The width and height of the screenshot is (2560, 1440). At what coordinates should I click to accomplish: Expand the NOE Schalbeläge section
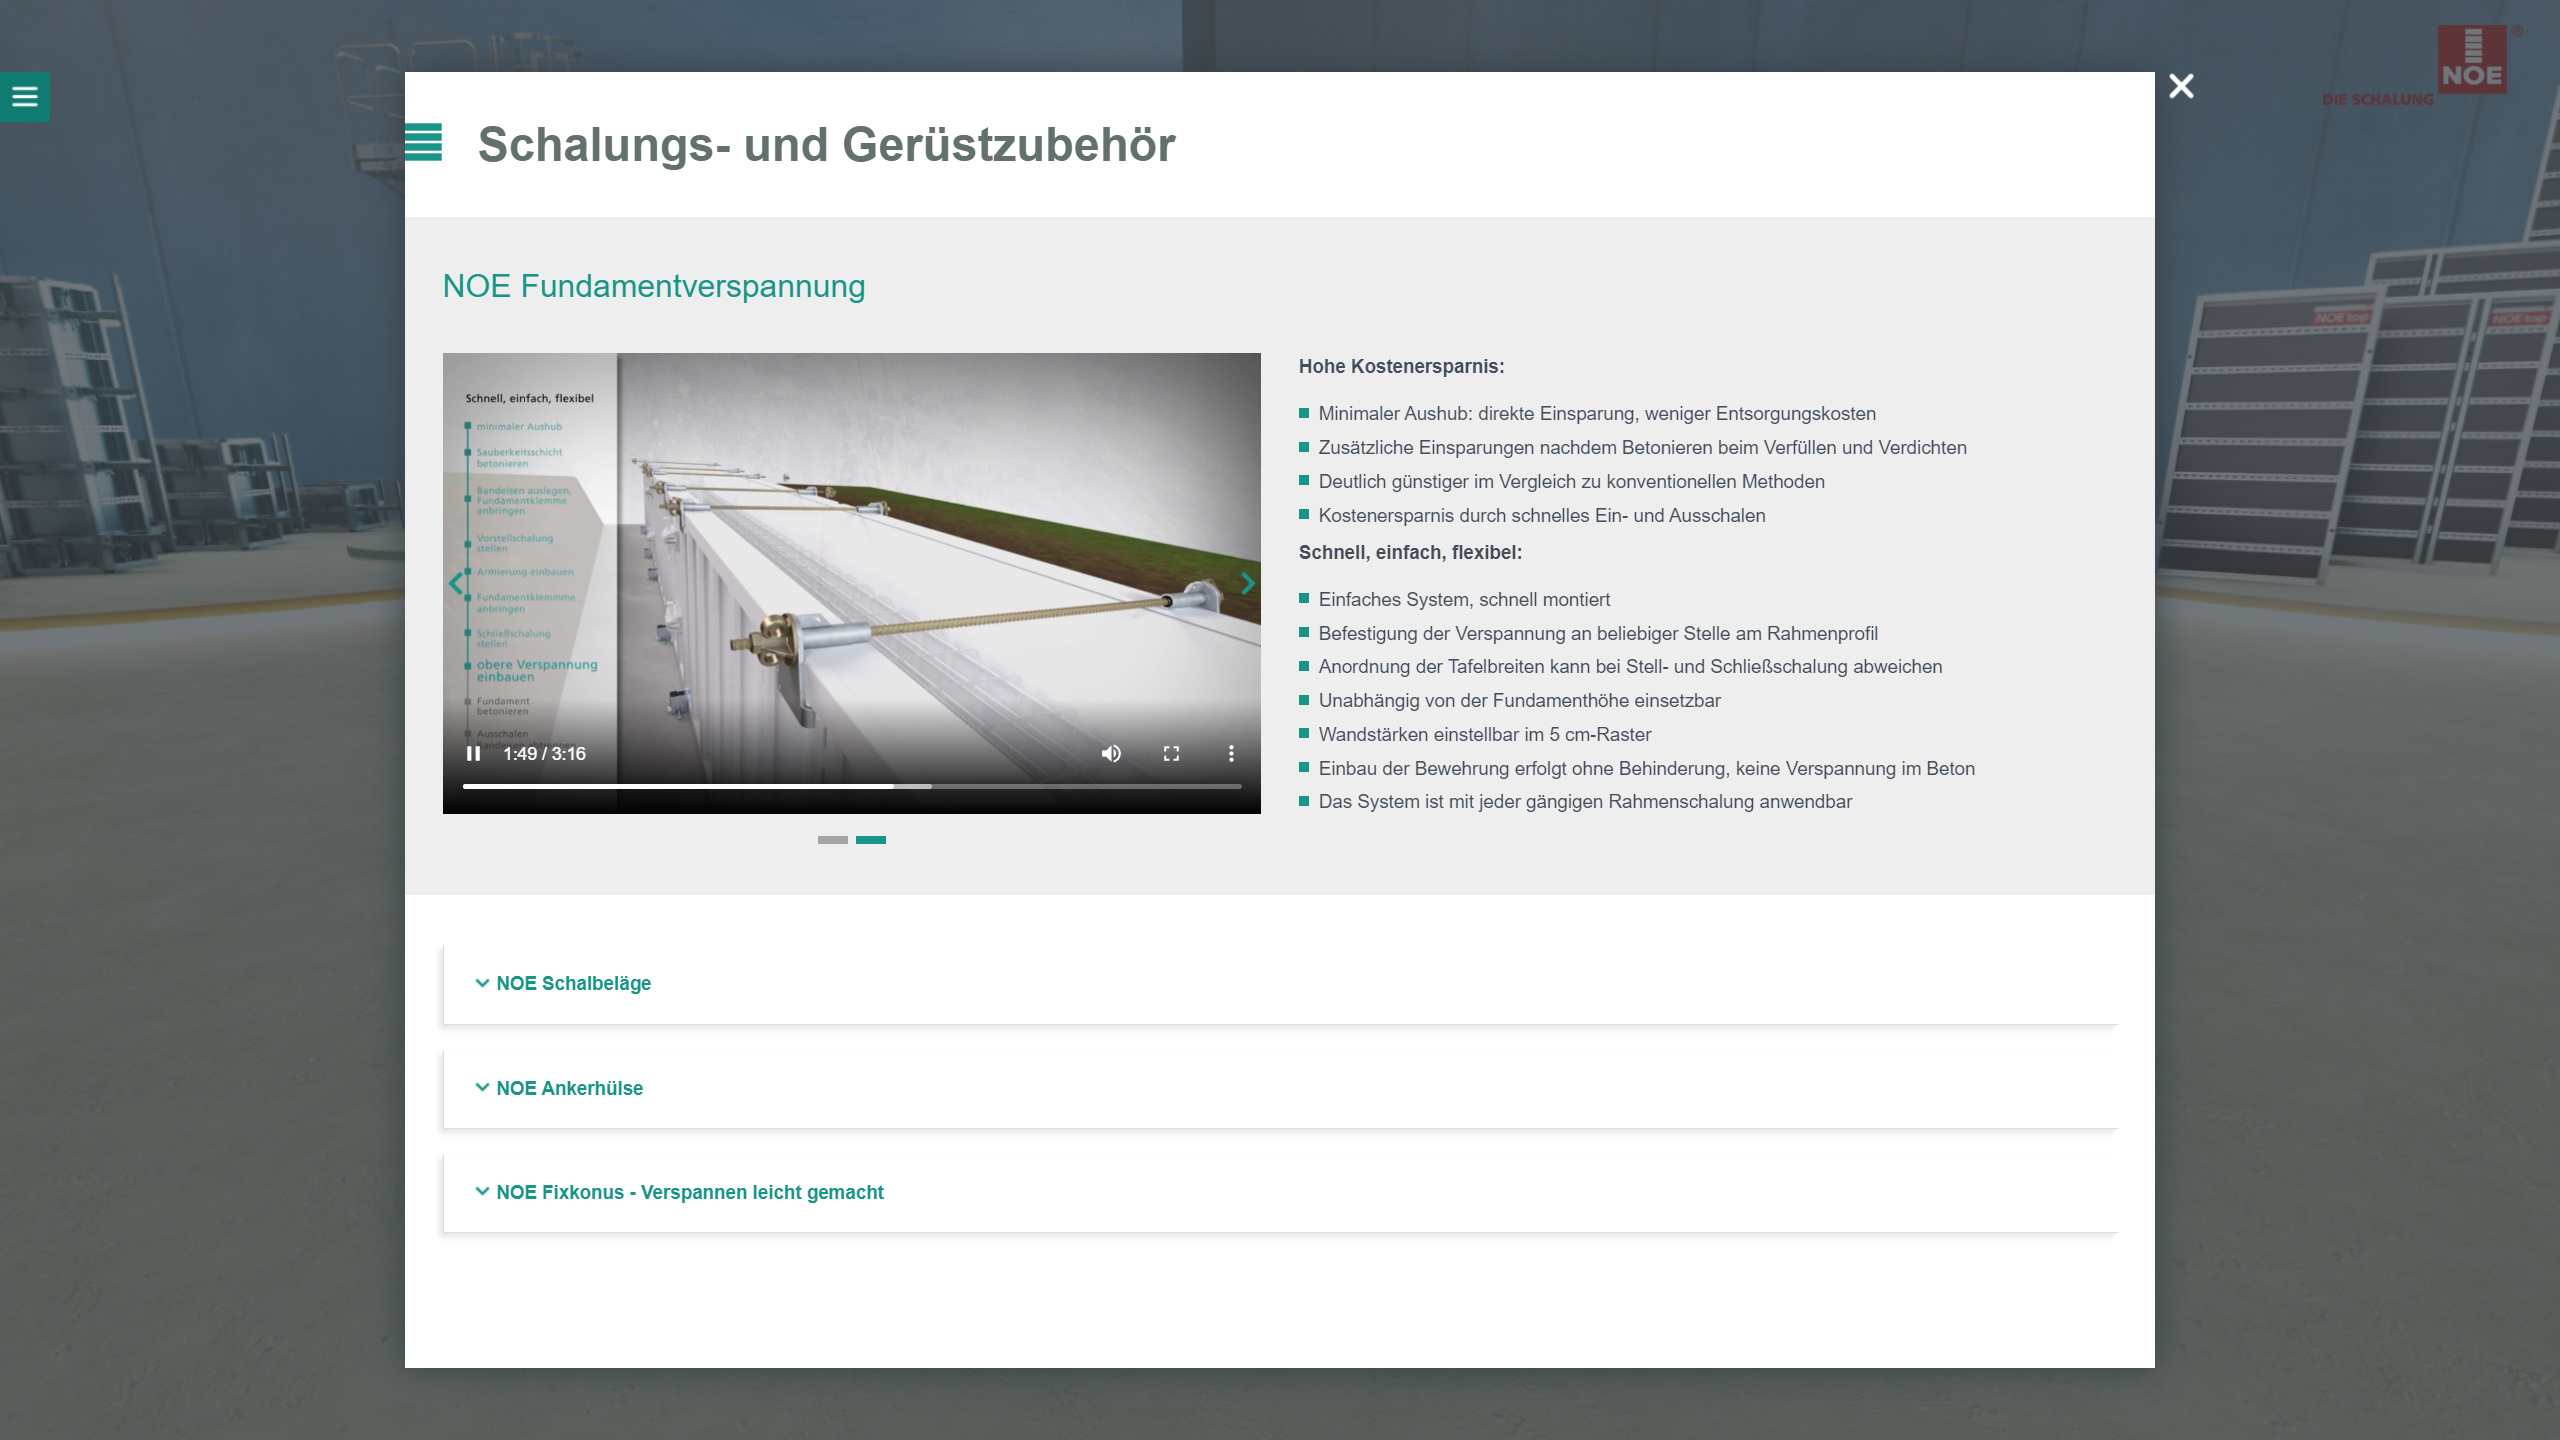click(x=1280, y=984)
